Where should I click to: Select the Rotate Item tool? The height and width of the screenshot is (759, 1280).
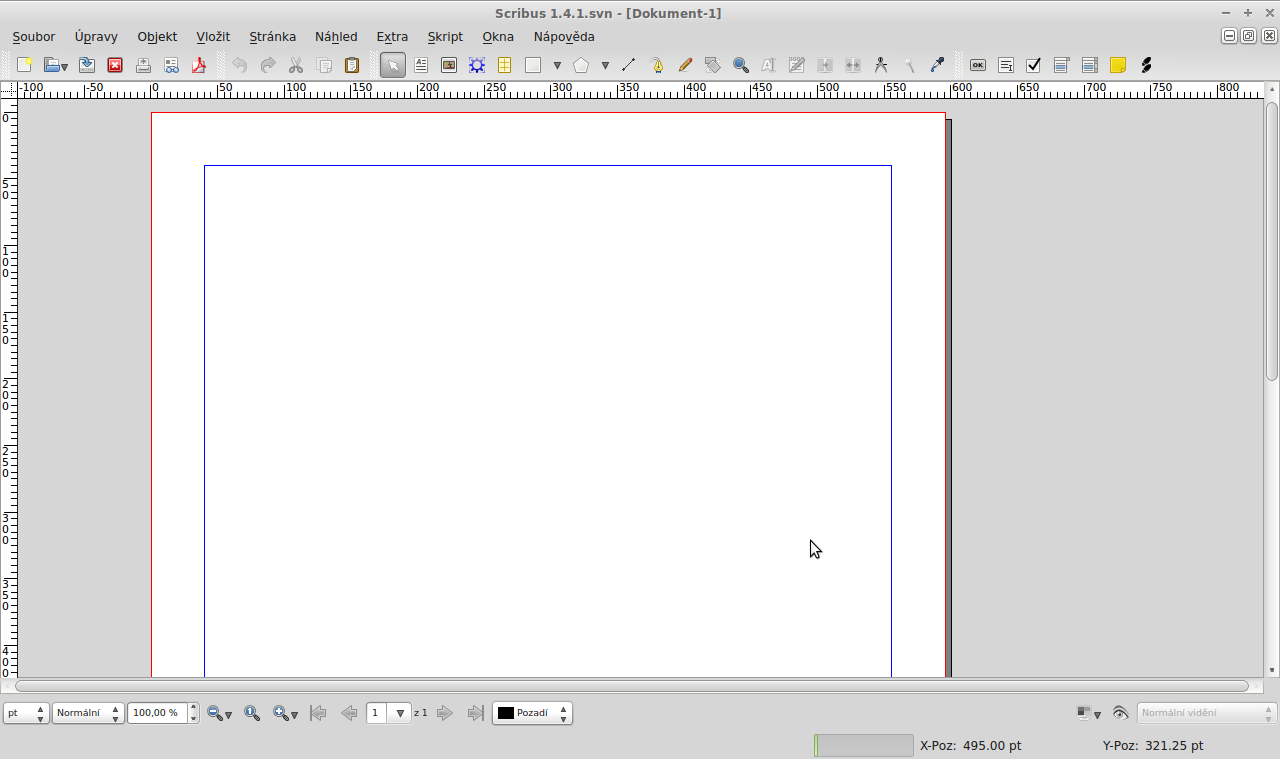(x=713, y=65)
